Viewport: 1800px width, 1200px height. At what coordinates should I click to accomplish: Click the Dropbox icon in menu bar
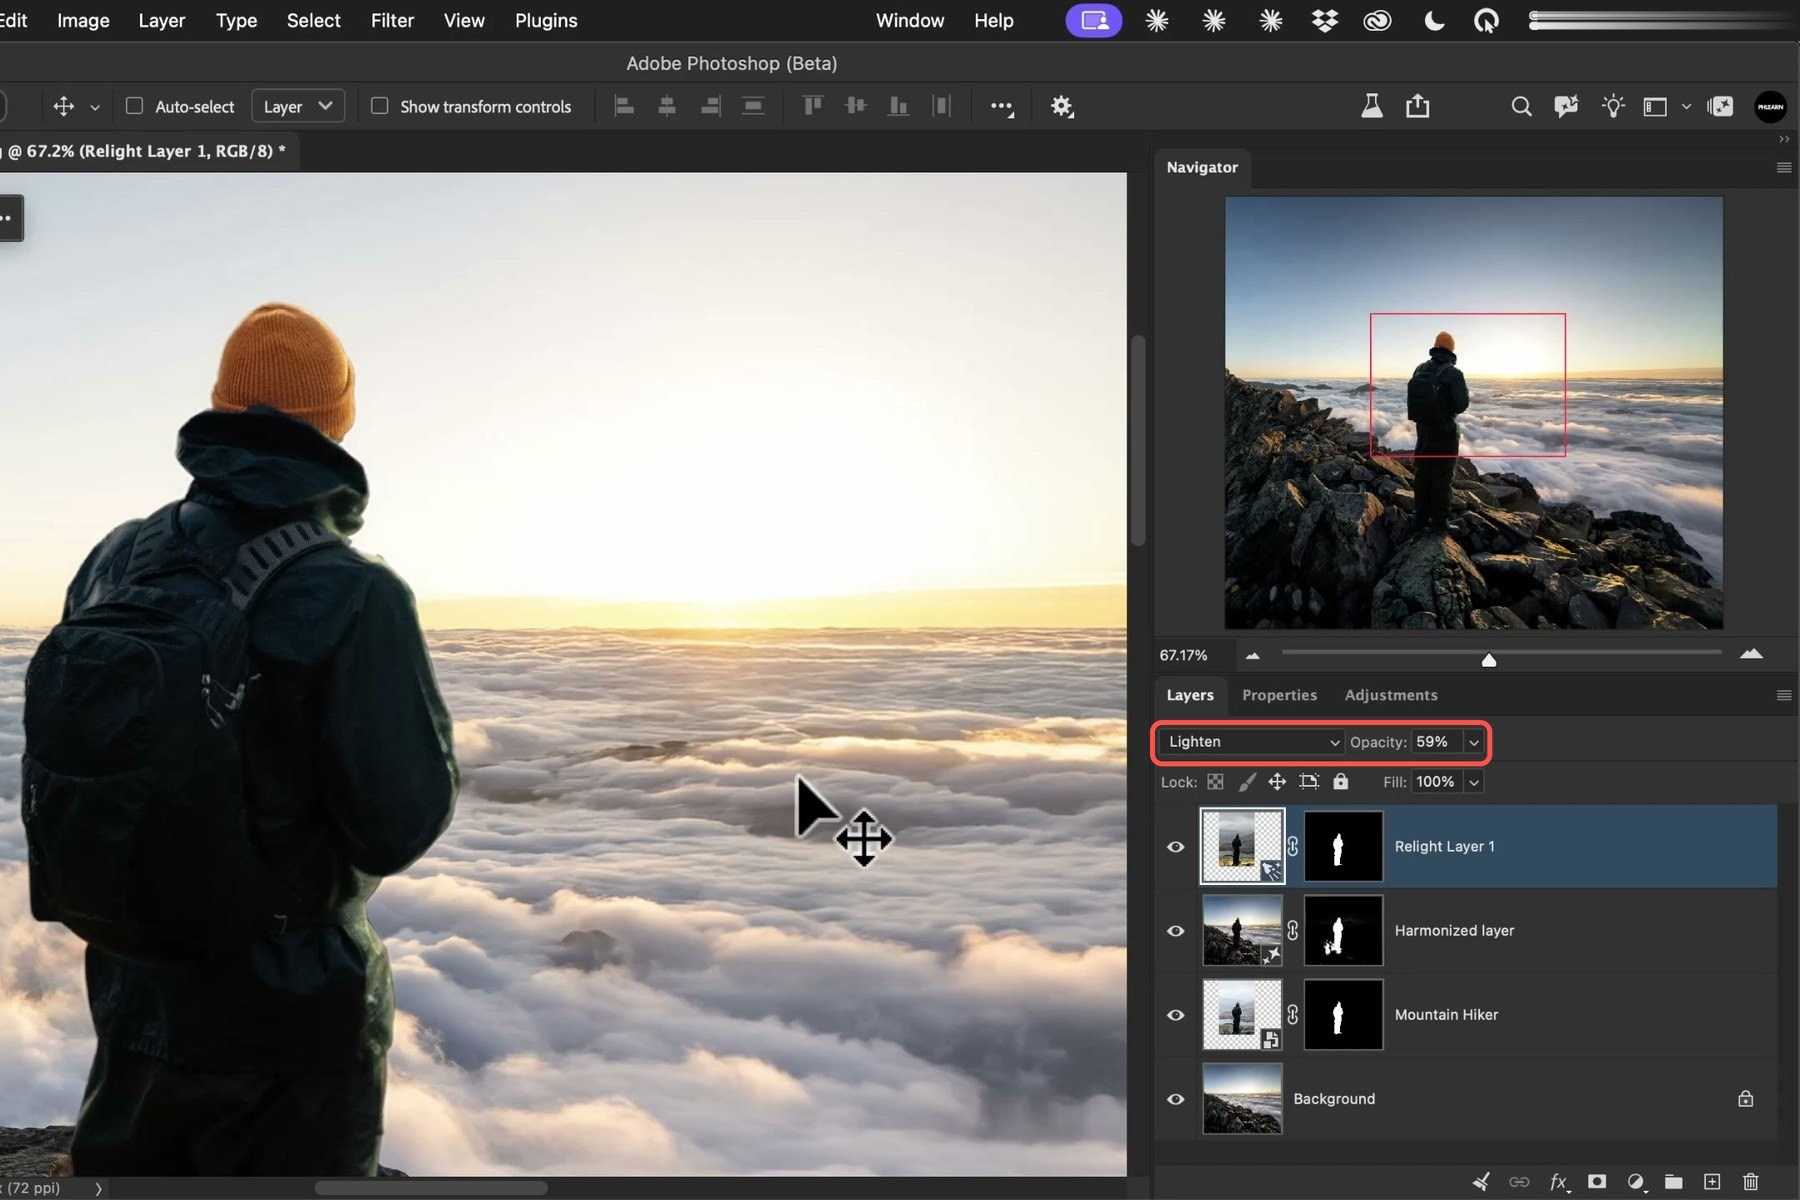click(1325, 20)
